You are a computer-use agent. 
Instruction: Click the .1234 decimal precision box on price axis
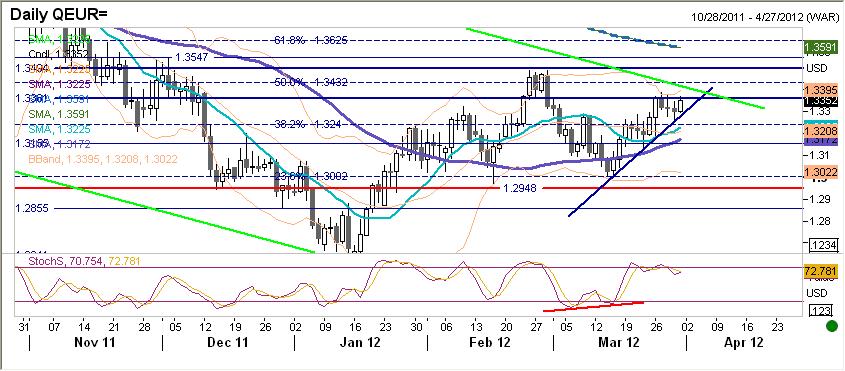[x=824, y=245]
